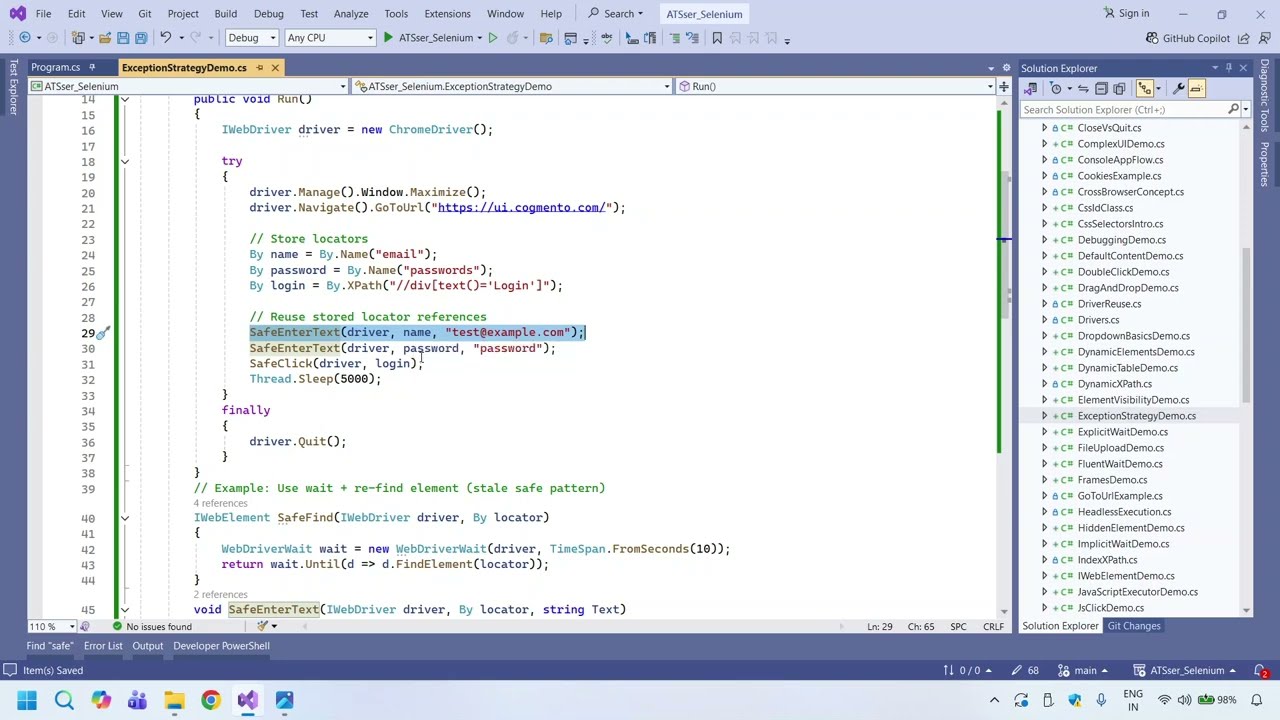This screenshot has height=720, width=1280.
Task: Open the Git menu
Action: click(144, 14)
